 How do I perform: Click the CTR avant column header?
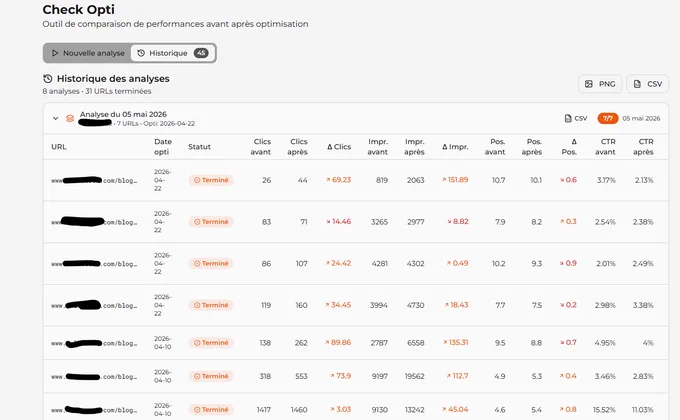pyautogui.click(x=605, y=147)
